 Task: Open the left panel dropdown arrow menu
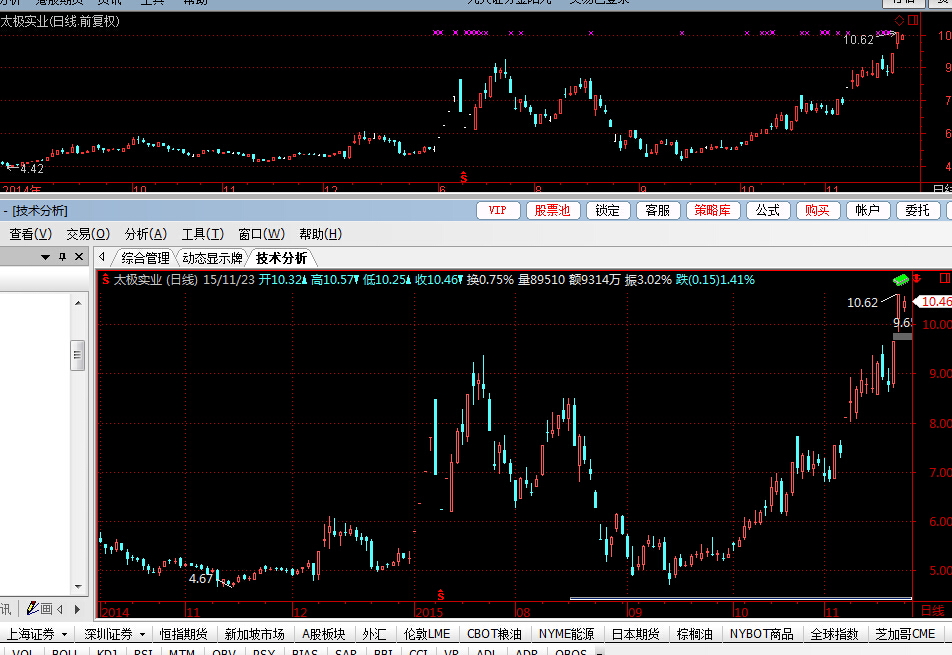pos(45,257)
